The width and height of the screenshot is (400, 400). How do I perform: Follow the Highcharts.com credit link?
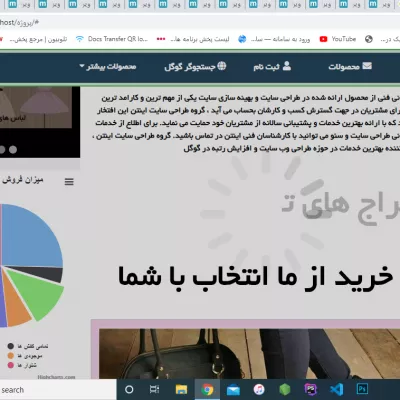(x=56, y=377)
